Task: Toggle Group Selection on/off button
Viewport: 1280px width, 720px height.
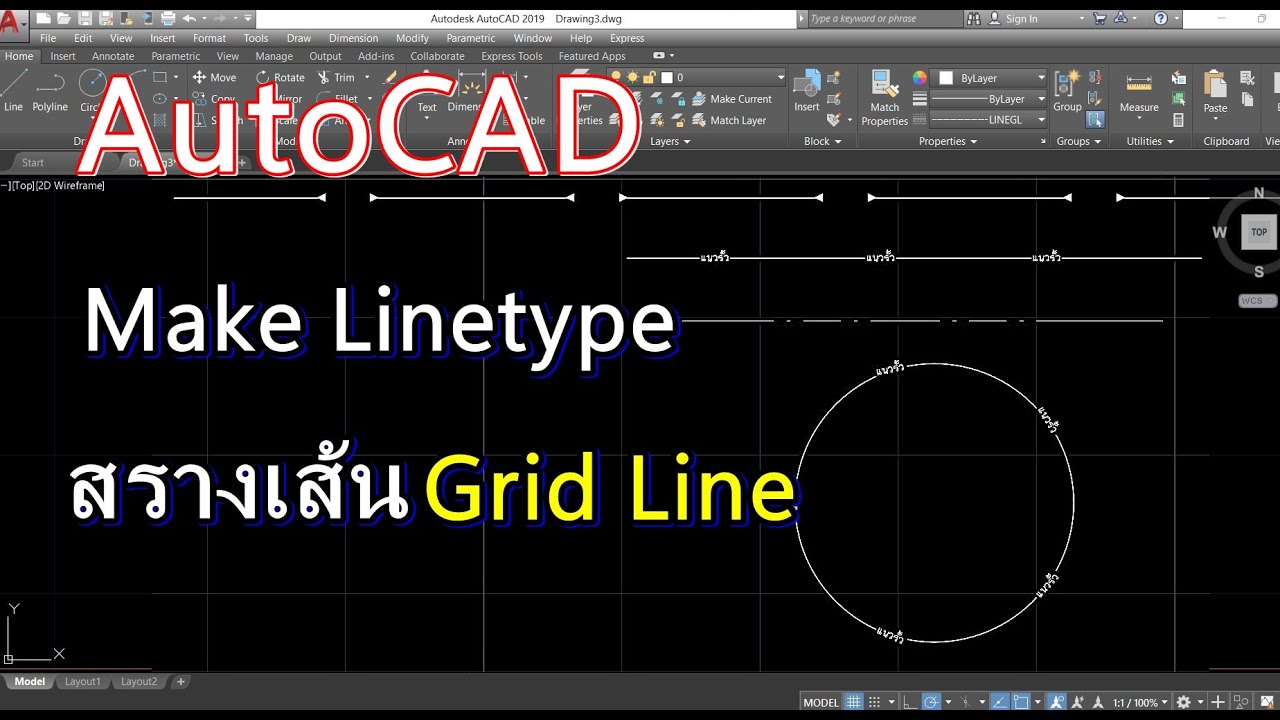Action: (1095, 120)
